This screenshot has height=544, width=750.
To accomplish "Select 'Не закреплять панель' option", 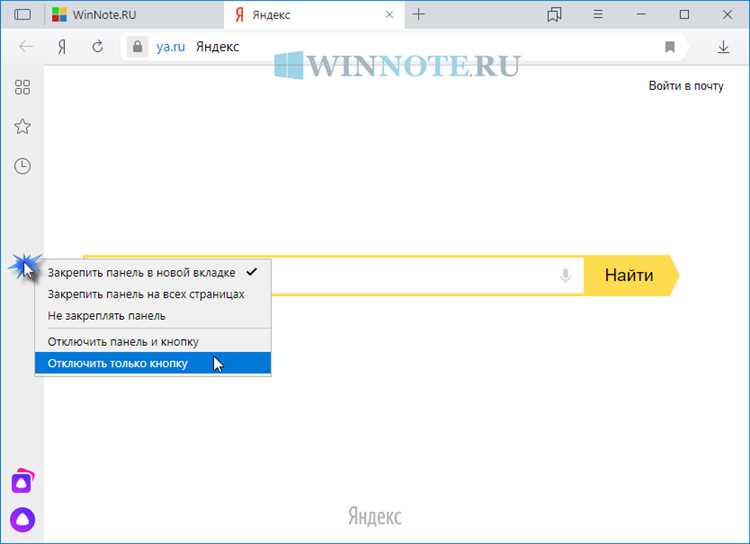I will click(107, 316).
